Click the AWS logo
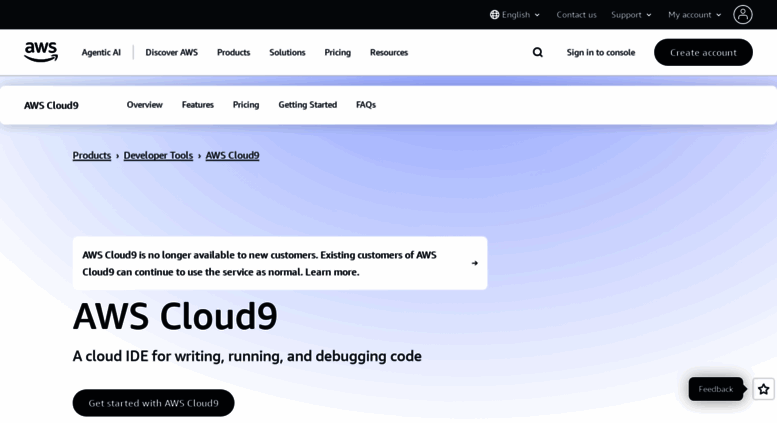Viewport: 777px width, 423px height. click(x=41, y=52)
